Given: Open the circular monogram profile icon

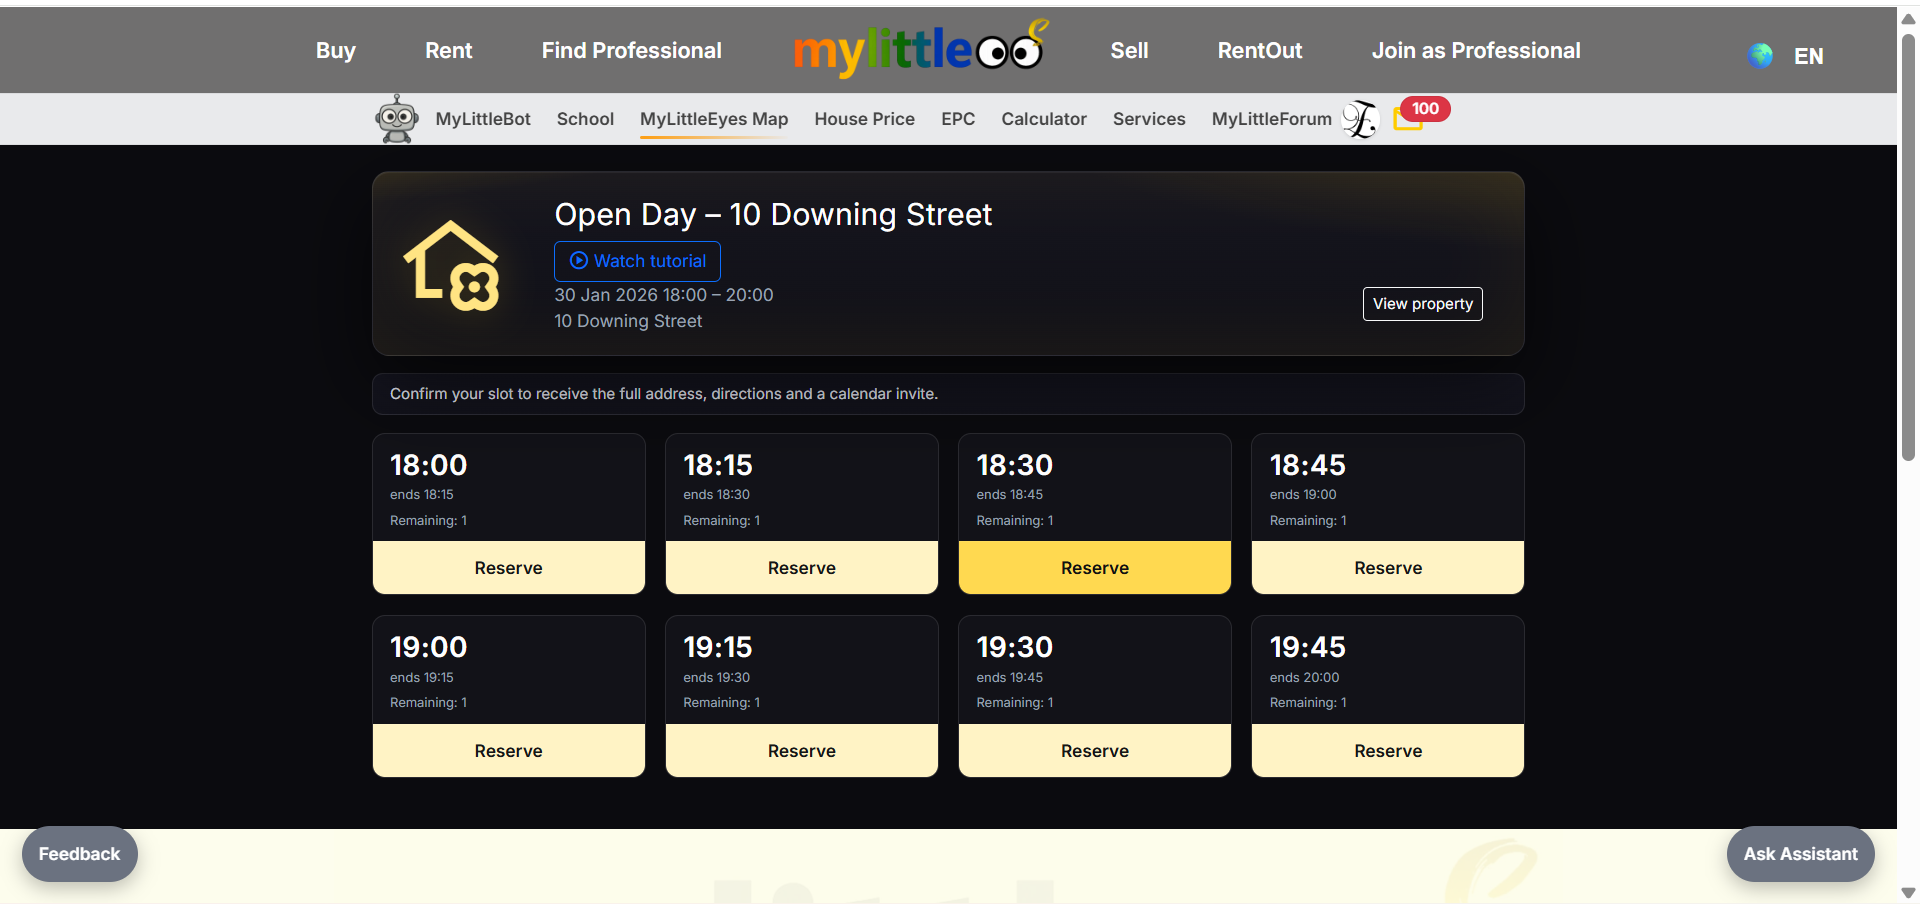Looking at the screenshot, I should pyautogui.click(x=1360, y=120).
